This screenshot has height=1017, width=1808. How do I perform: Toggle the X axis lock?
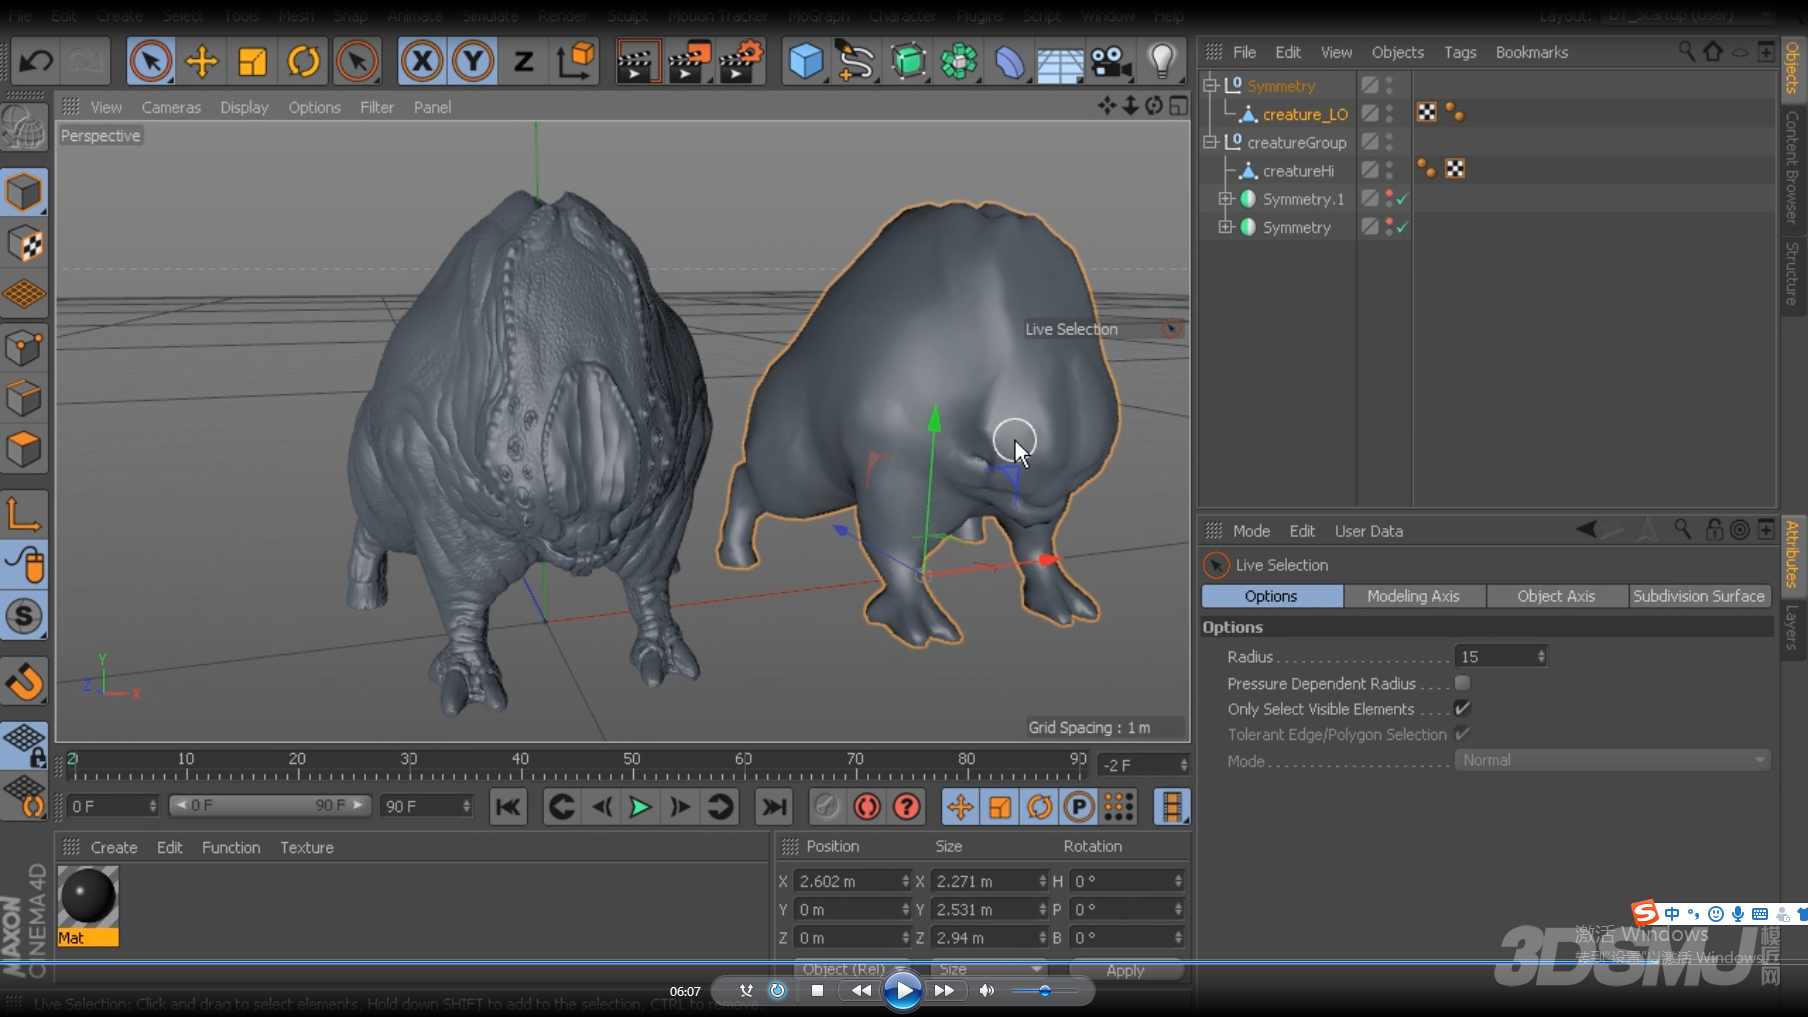pyautogui.click(x=422, y=62)
